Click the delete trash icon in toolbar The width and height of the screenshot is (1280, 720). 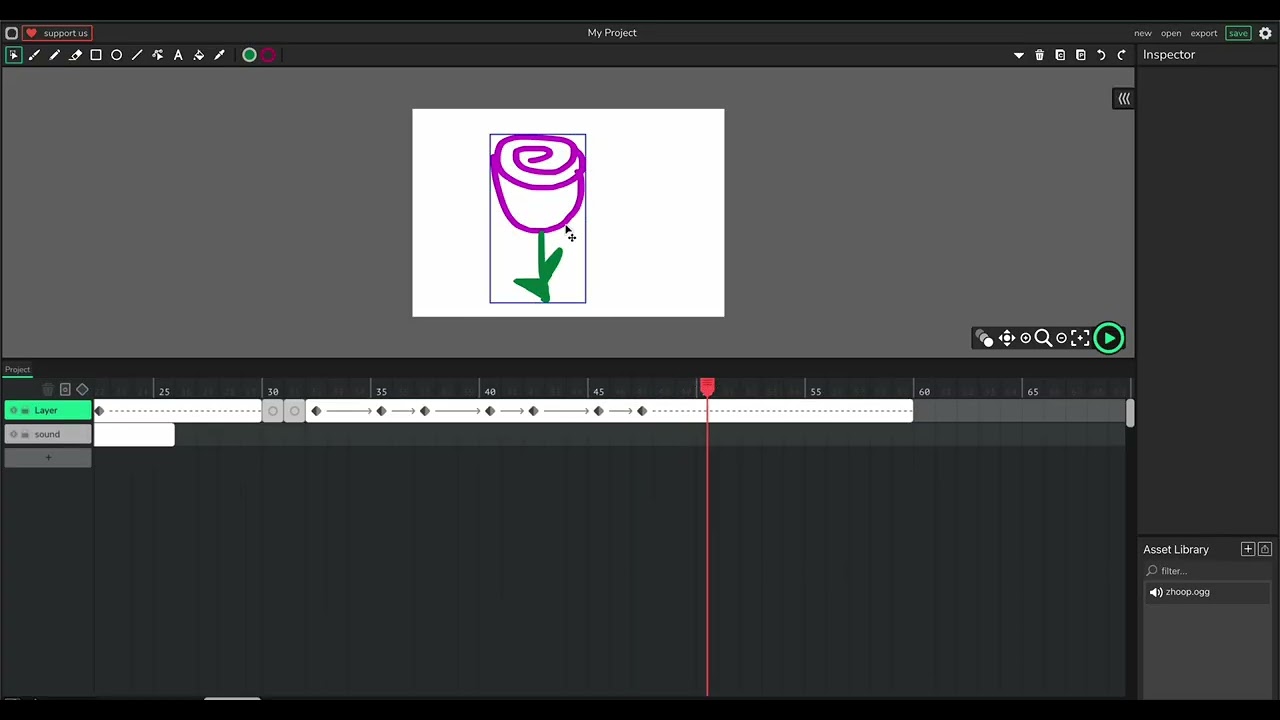click(1039, 55)
